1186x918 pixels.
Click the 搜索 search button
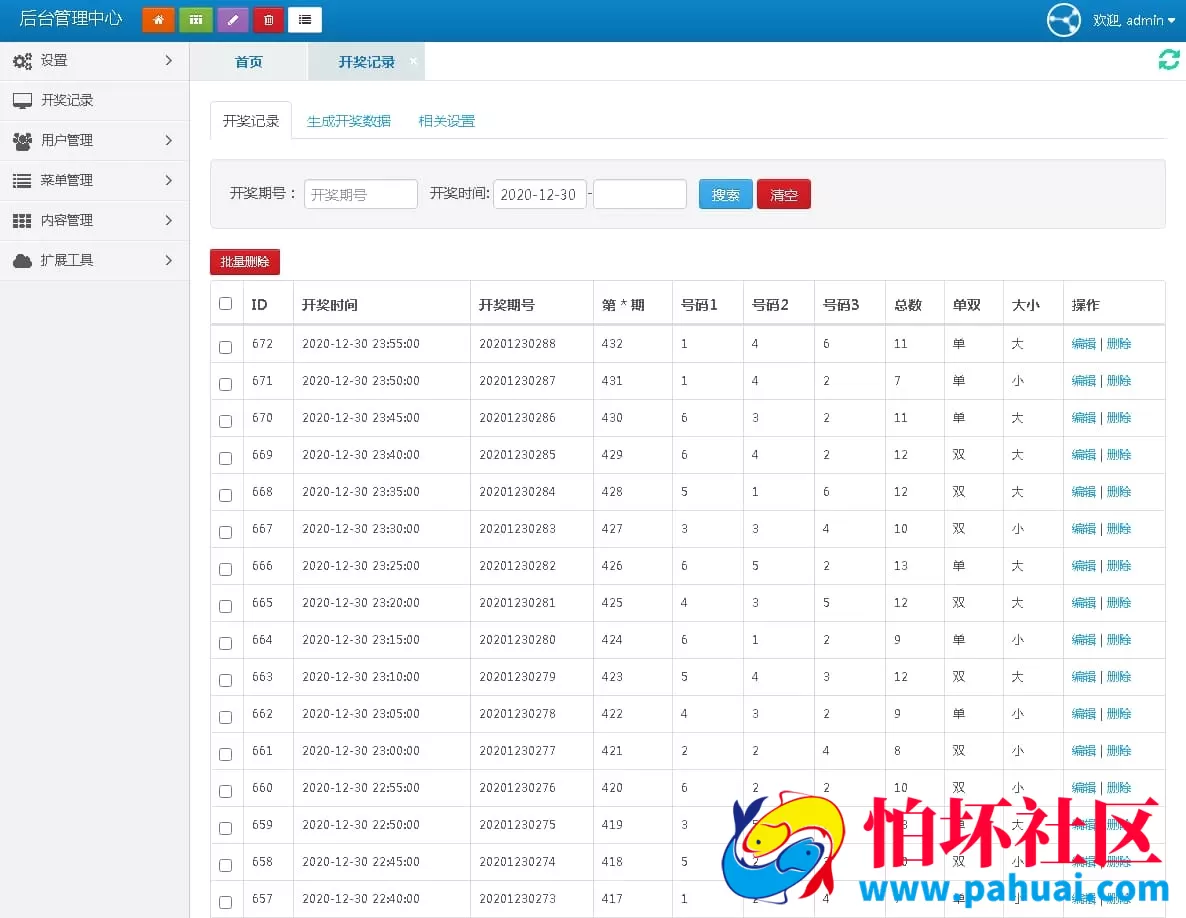tap(725, 194)
